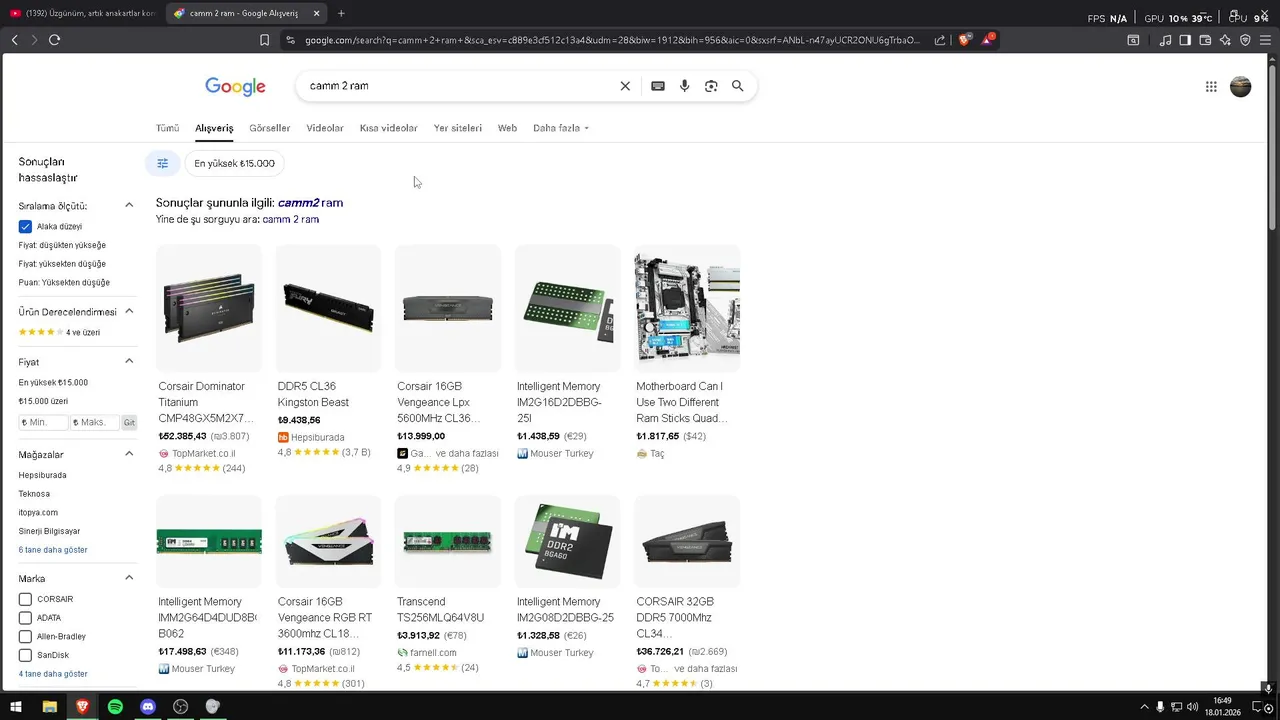
Task: Click the Windows Start button
Action: 17,706
